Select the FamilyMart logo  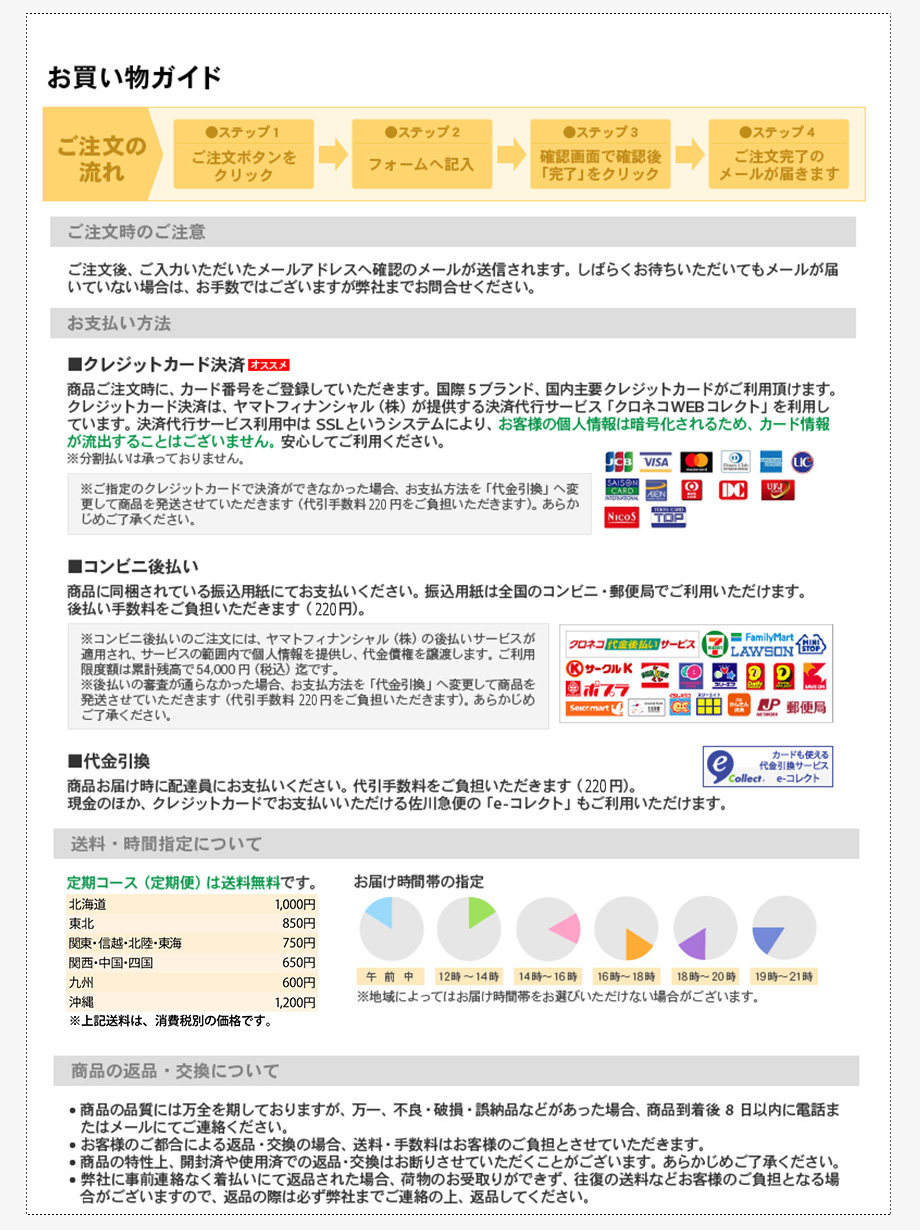[761, 636]
